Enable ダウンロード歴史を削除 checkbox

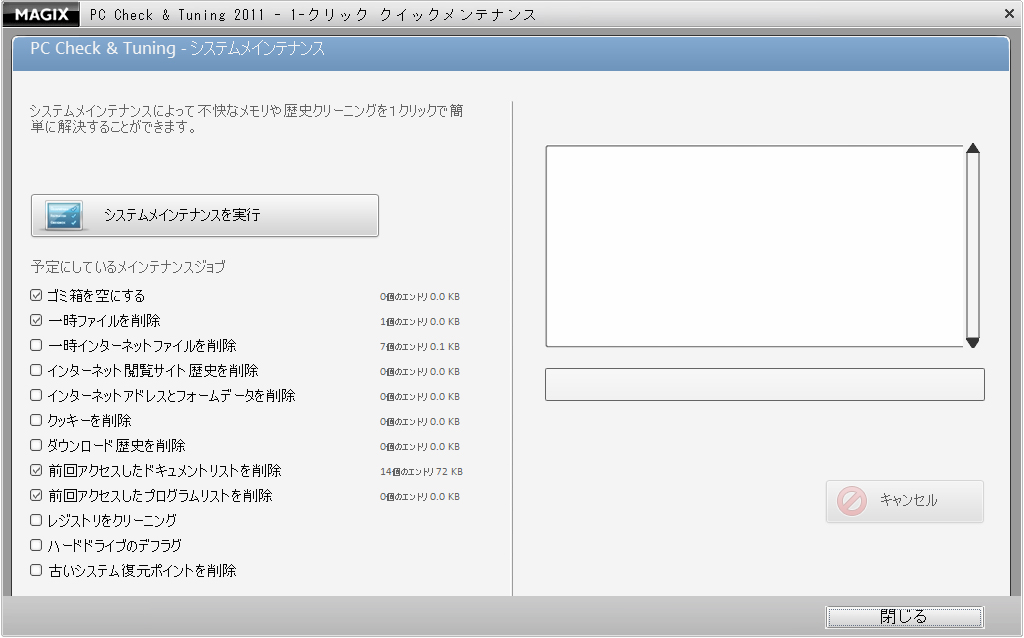(36, 445)
